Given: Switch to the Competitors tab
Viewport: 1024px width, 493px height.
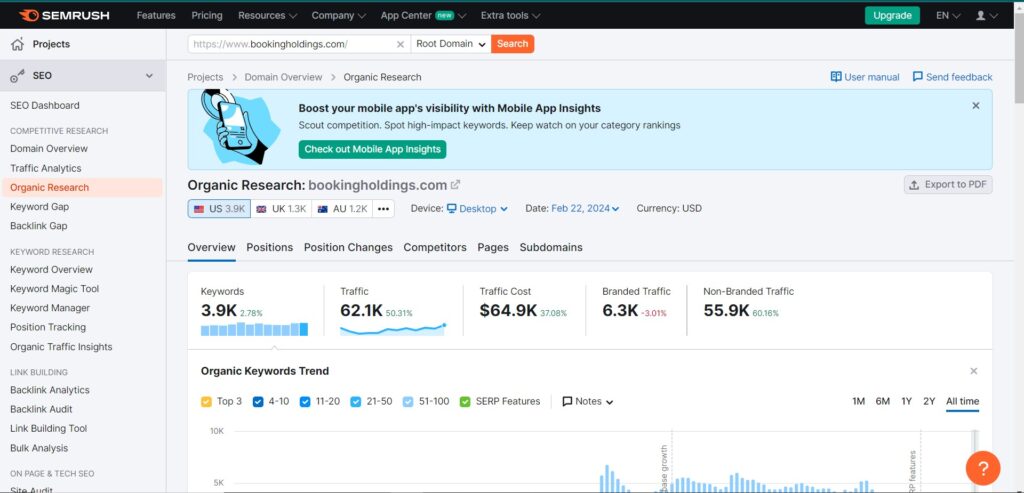Looking at the screenshot, I should (x=435, y=247).
